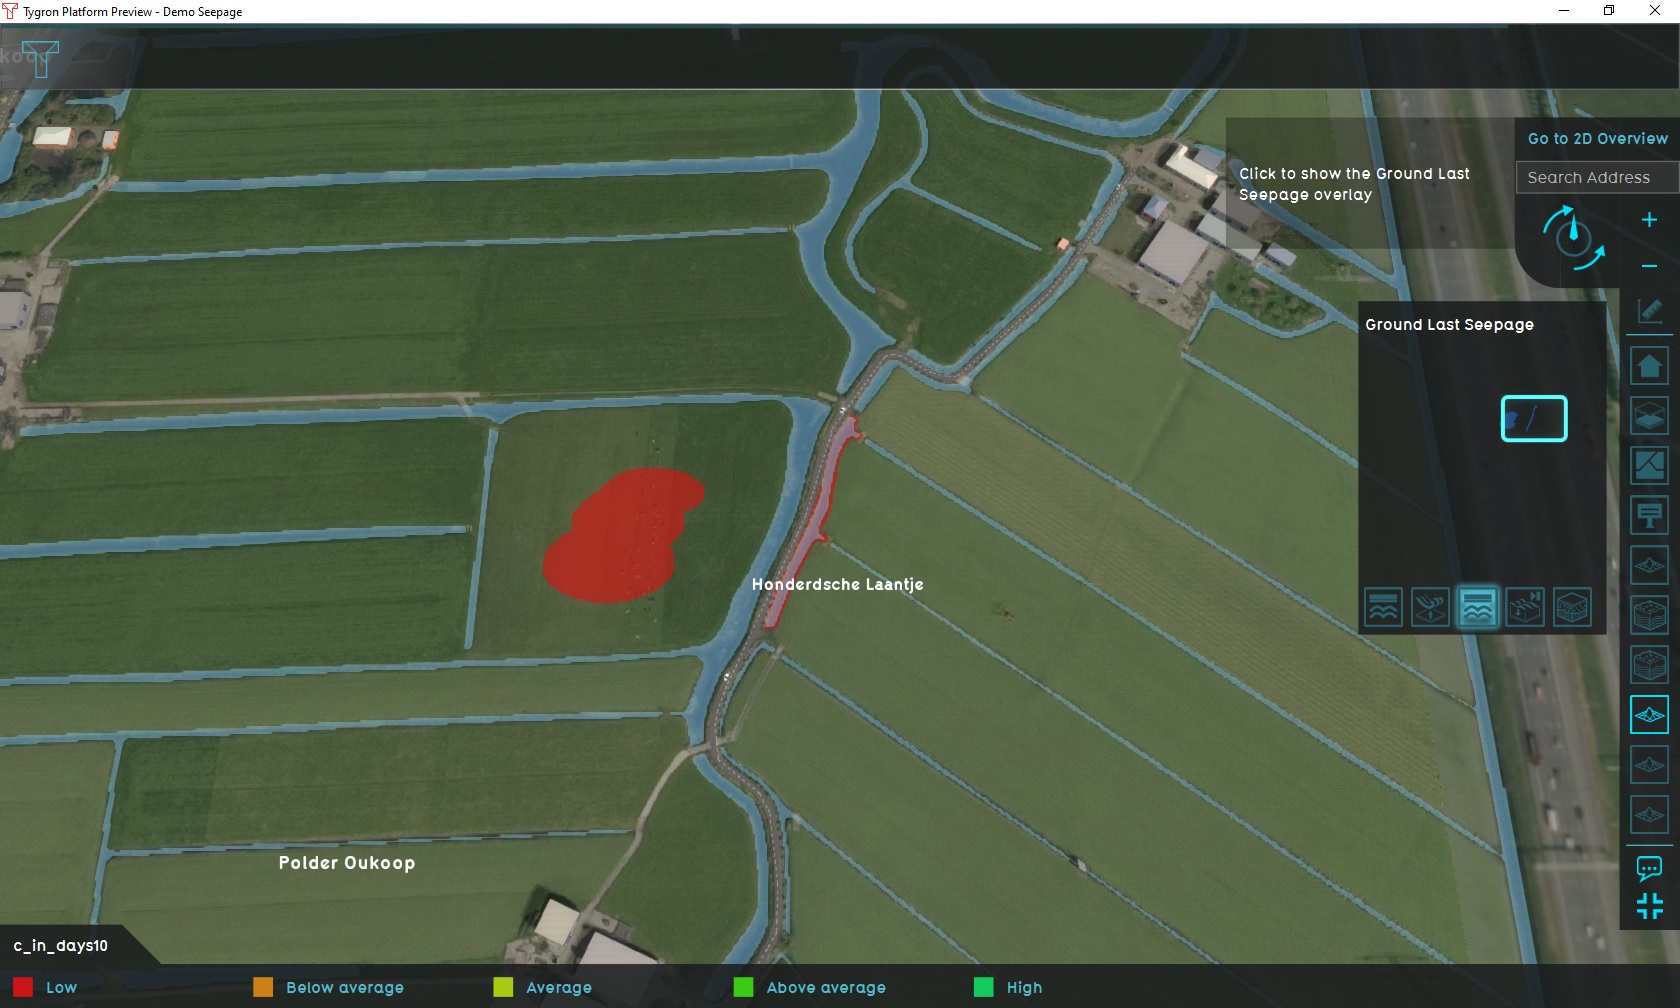The image size is (1680, 1008).
Task: Click the collapse fullscreen arrows icon
Action: [1650, 906]
